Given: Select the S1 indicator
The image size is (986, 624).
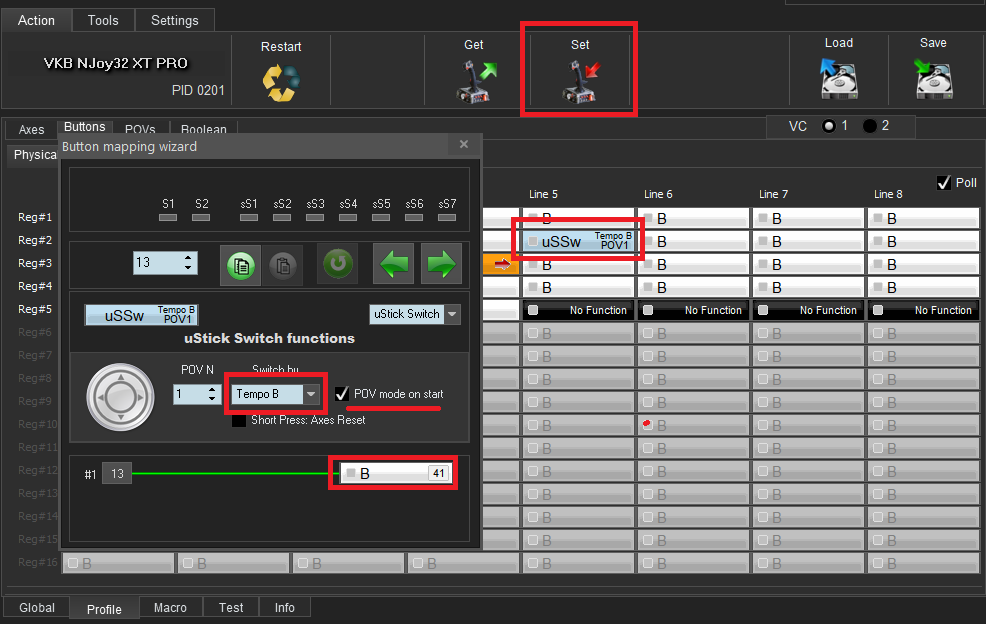Looking at the screenshot, I should click(x=168, y=217).
